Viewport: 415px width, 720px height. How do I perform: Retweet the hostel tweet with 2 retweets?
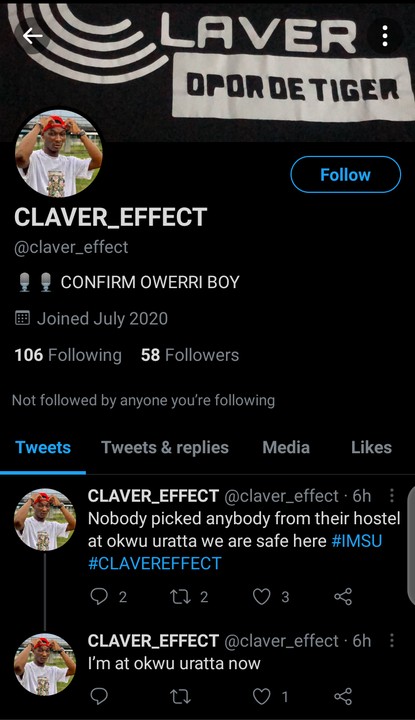(x=179, y=596)
